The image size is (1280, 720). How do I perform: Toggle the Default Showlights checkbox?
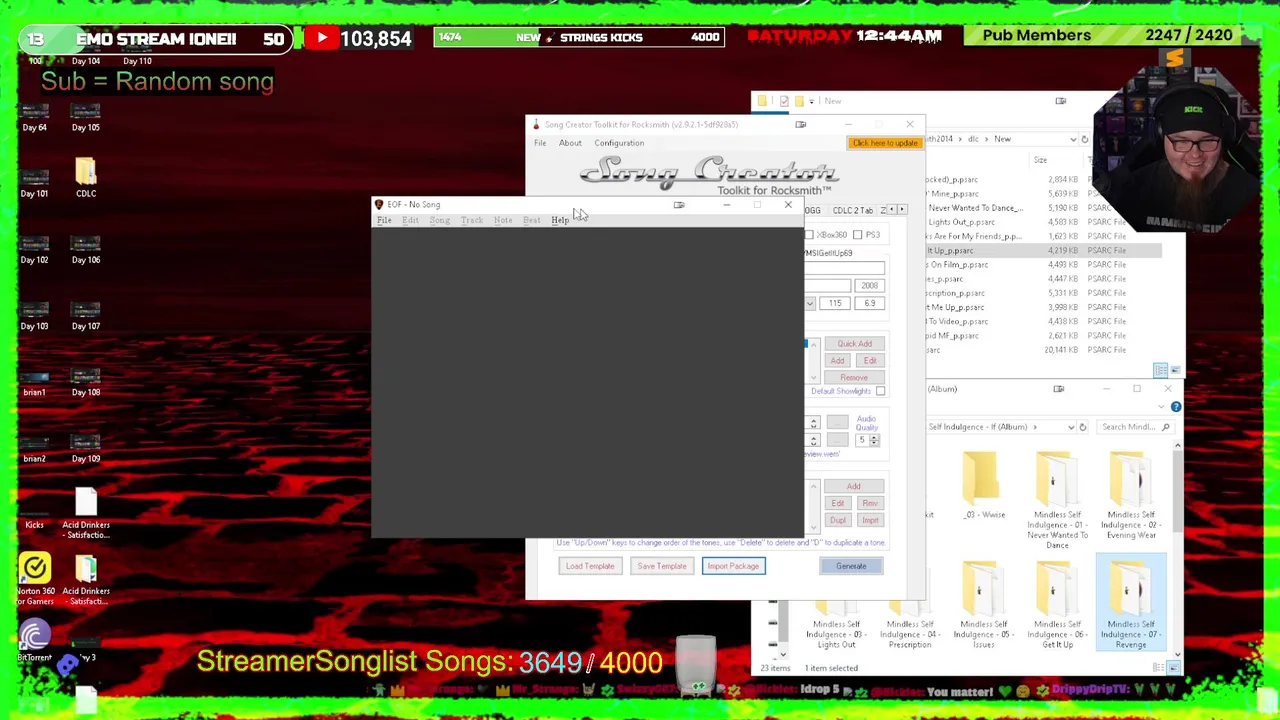pos(880,391)
